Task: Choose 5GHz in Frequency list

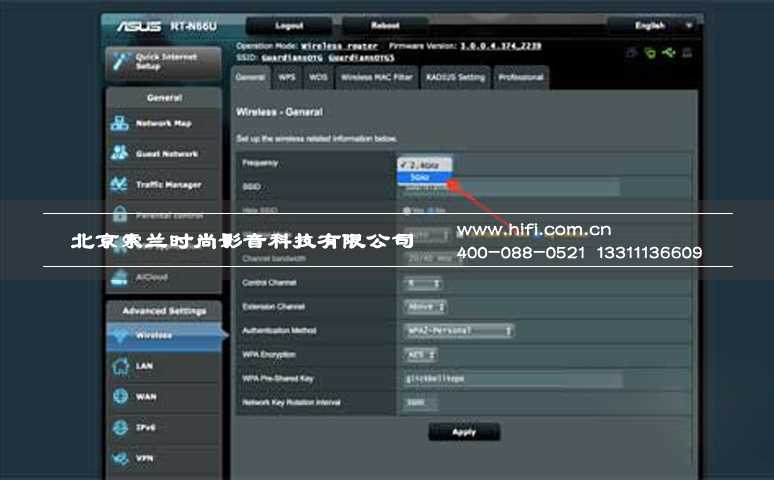Action: point(425,177)
